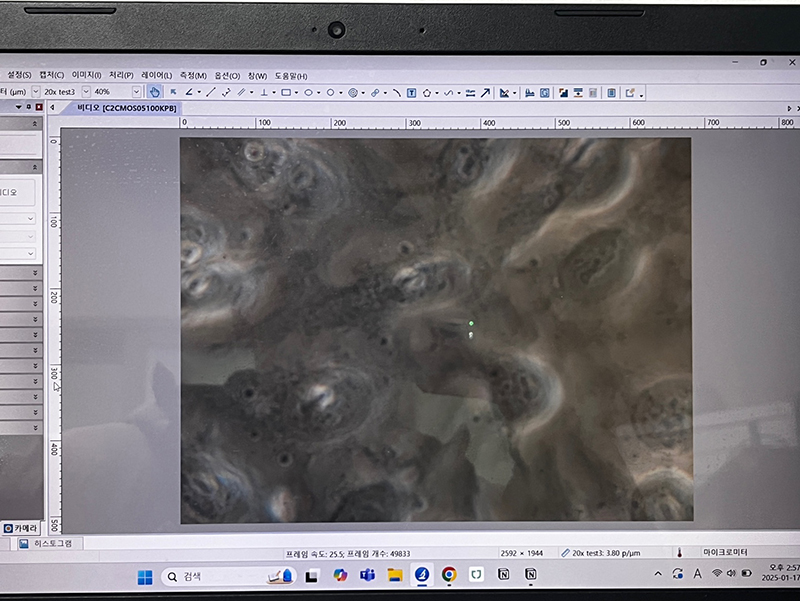The height and width of the screenshot is (601, 800).
Task: Open the 측정(M) measurement menu
Action: tap(193, 75)
